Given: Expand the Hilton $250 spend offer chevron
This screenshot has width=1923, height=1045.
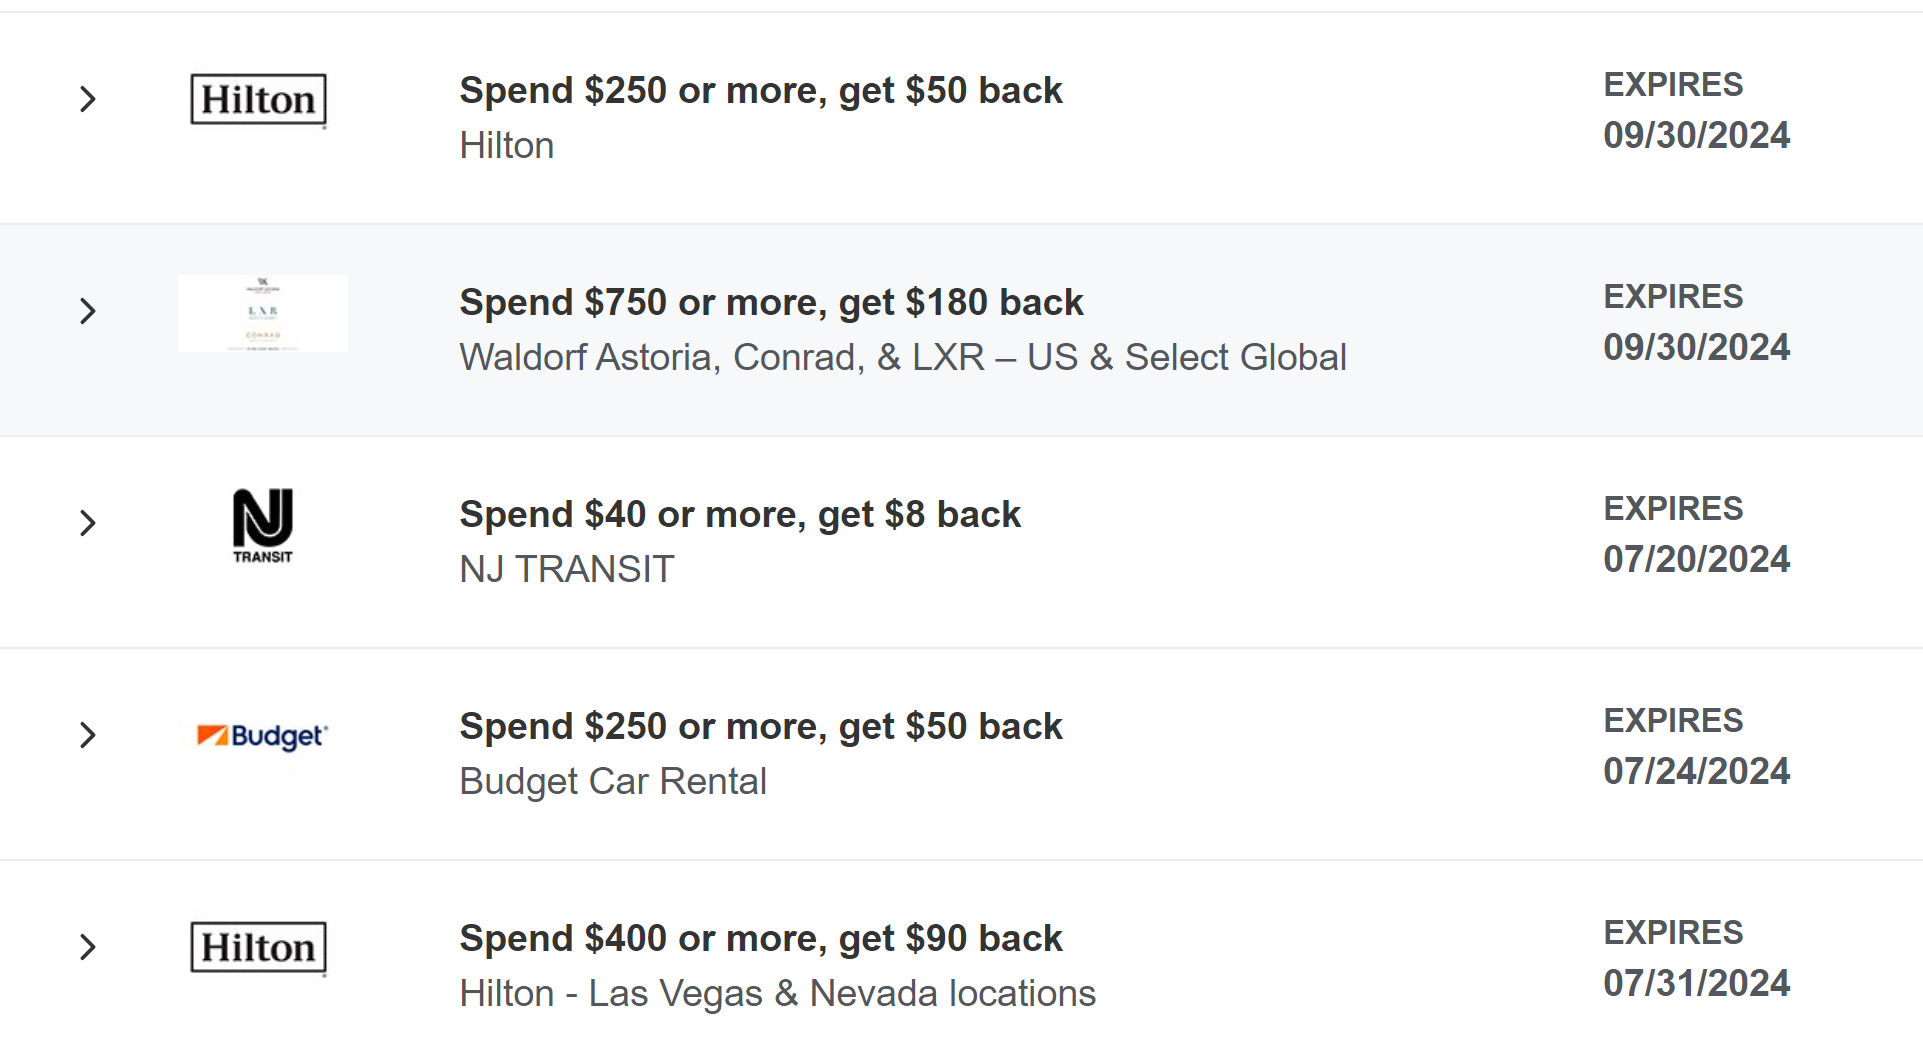Looking at the screenshot, I should point(88,99).
